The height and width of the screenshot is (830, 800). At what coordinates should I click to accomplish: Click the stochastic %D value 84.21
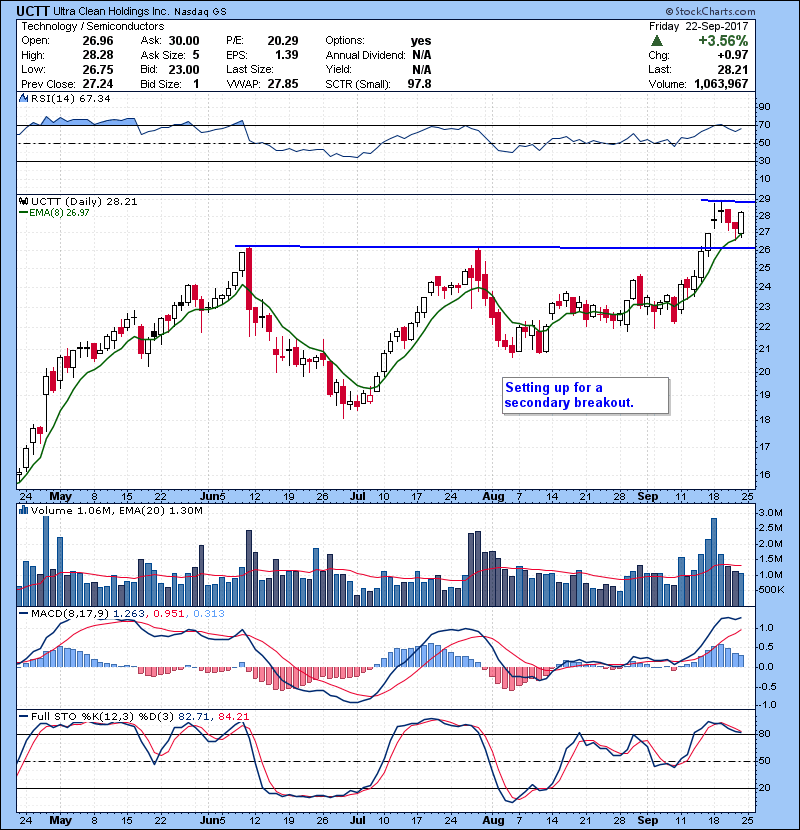(233, 717)
